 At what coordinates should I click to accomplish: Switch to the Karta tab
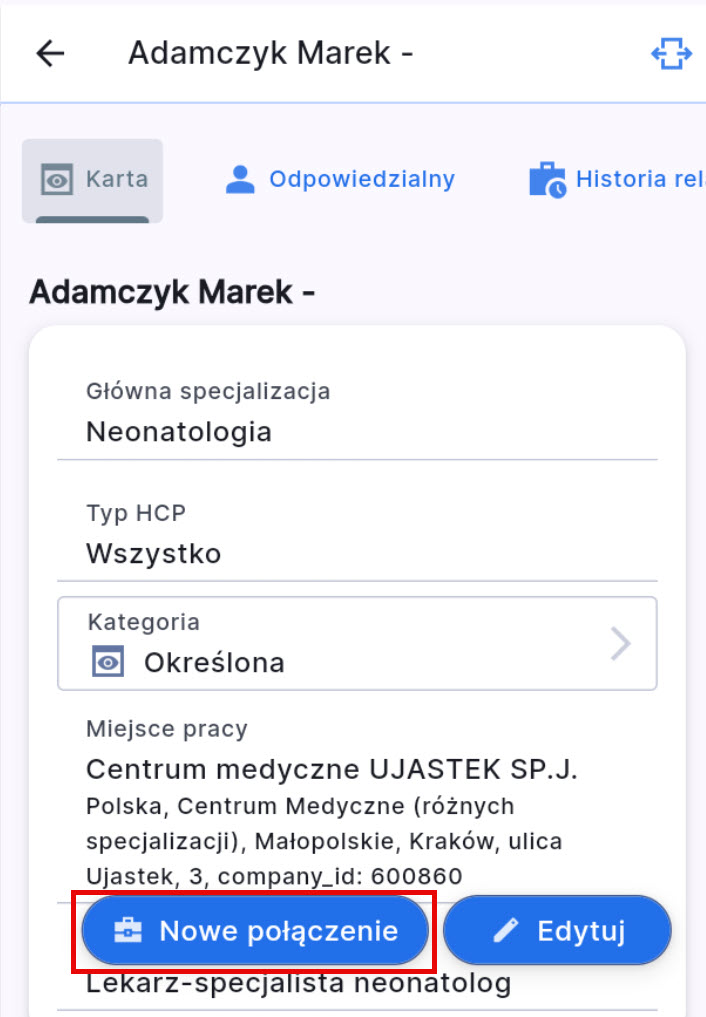click(92, 179)
